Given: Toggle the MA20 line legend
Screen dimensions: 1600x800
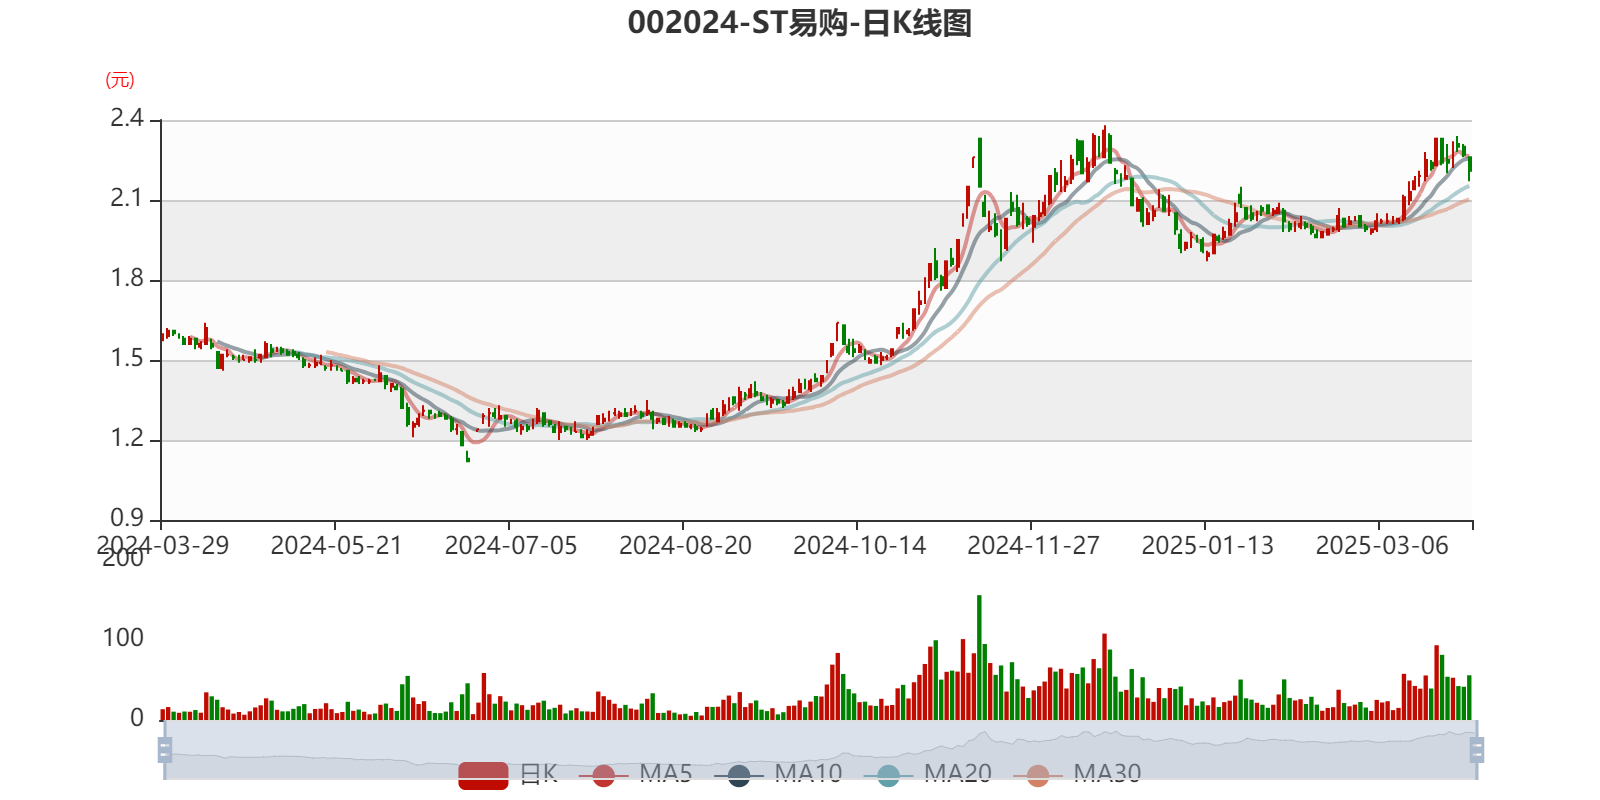Looking at the screenshot, I should coord(928,775).
